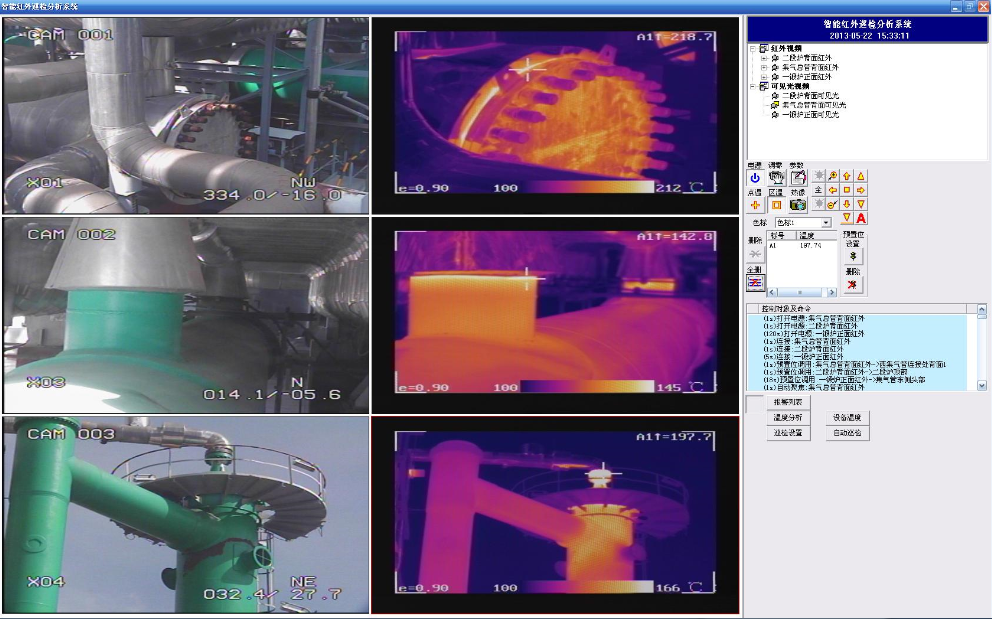Click the color scale bar in top infrared pane
This screenshot has height=619, width=992.
[588, 187]
